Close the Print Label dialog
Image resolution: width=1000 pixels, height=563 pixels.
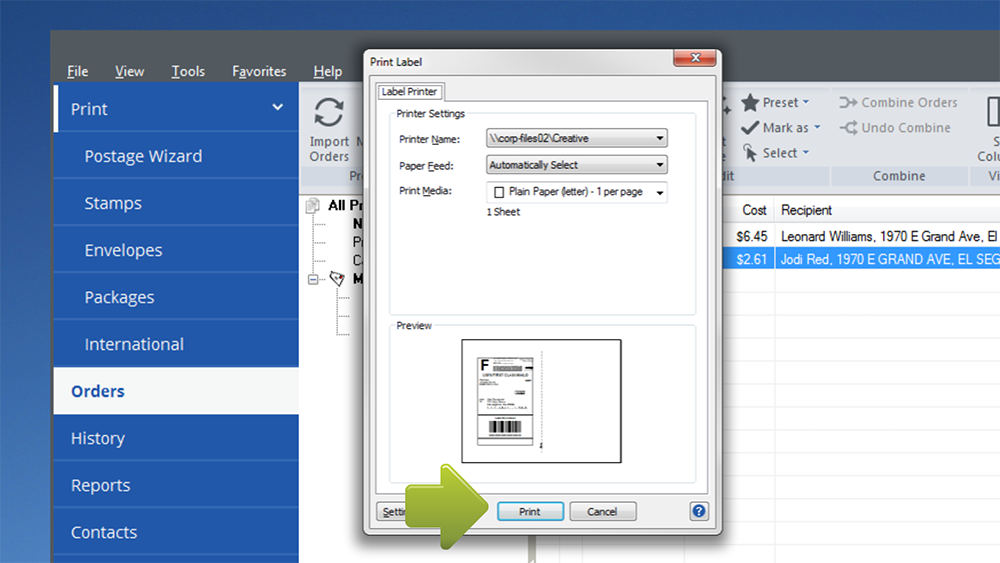pos(695,58)
